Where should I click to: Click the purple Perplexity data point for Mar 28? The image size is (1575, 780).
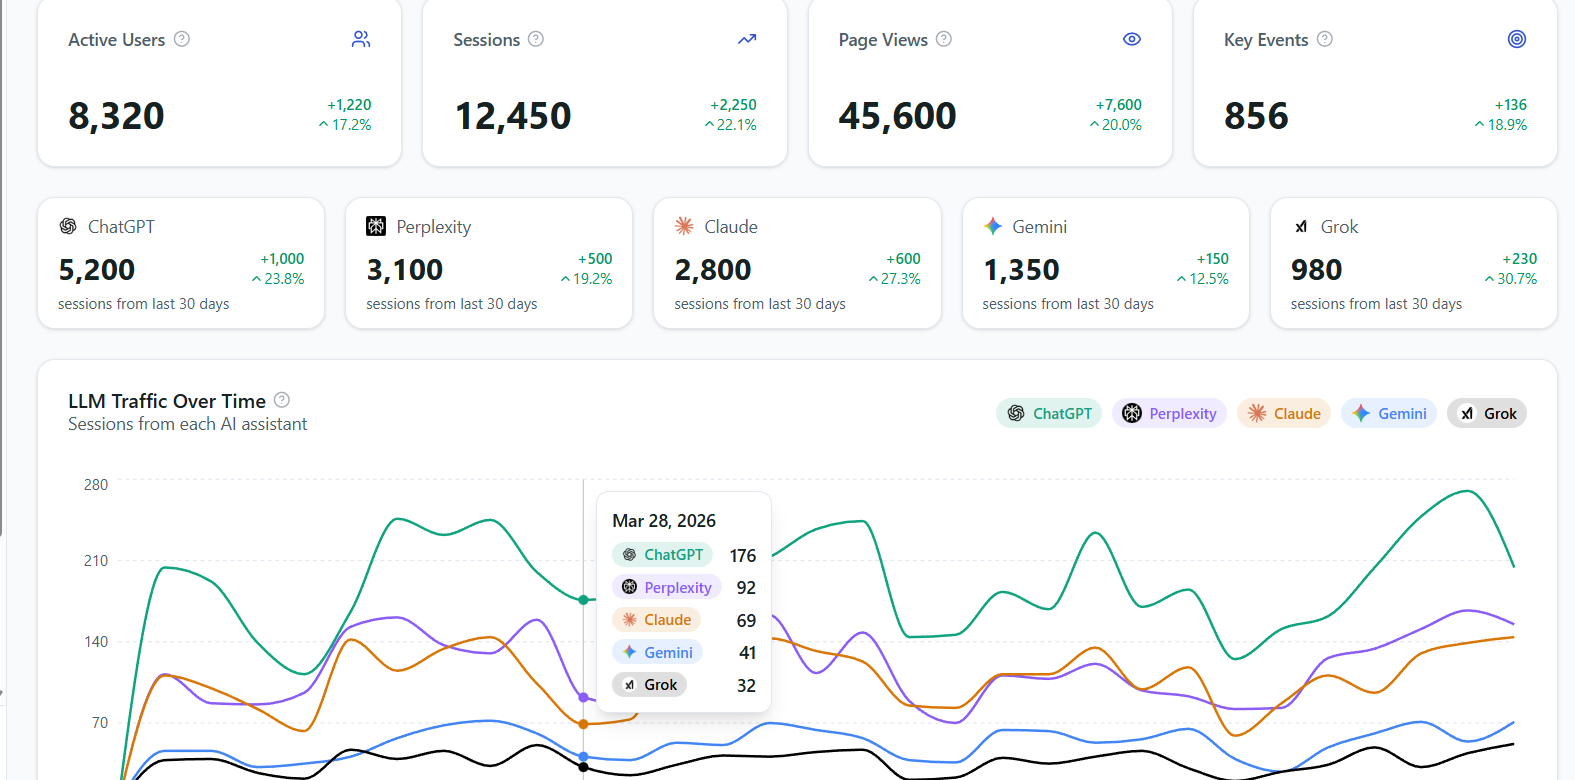584,697
